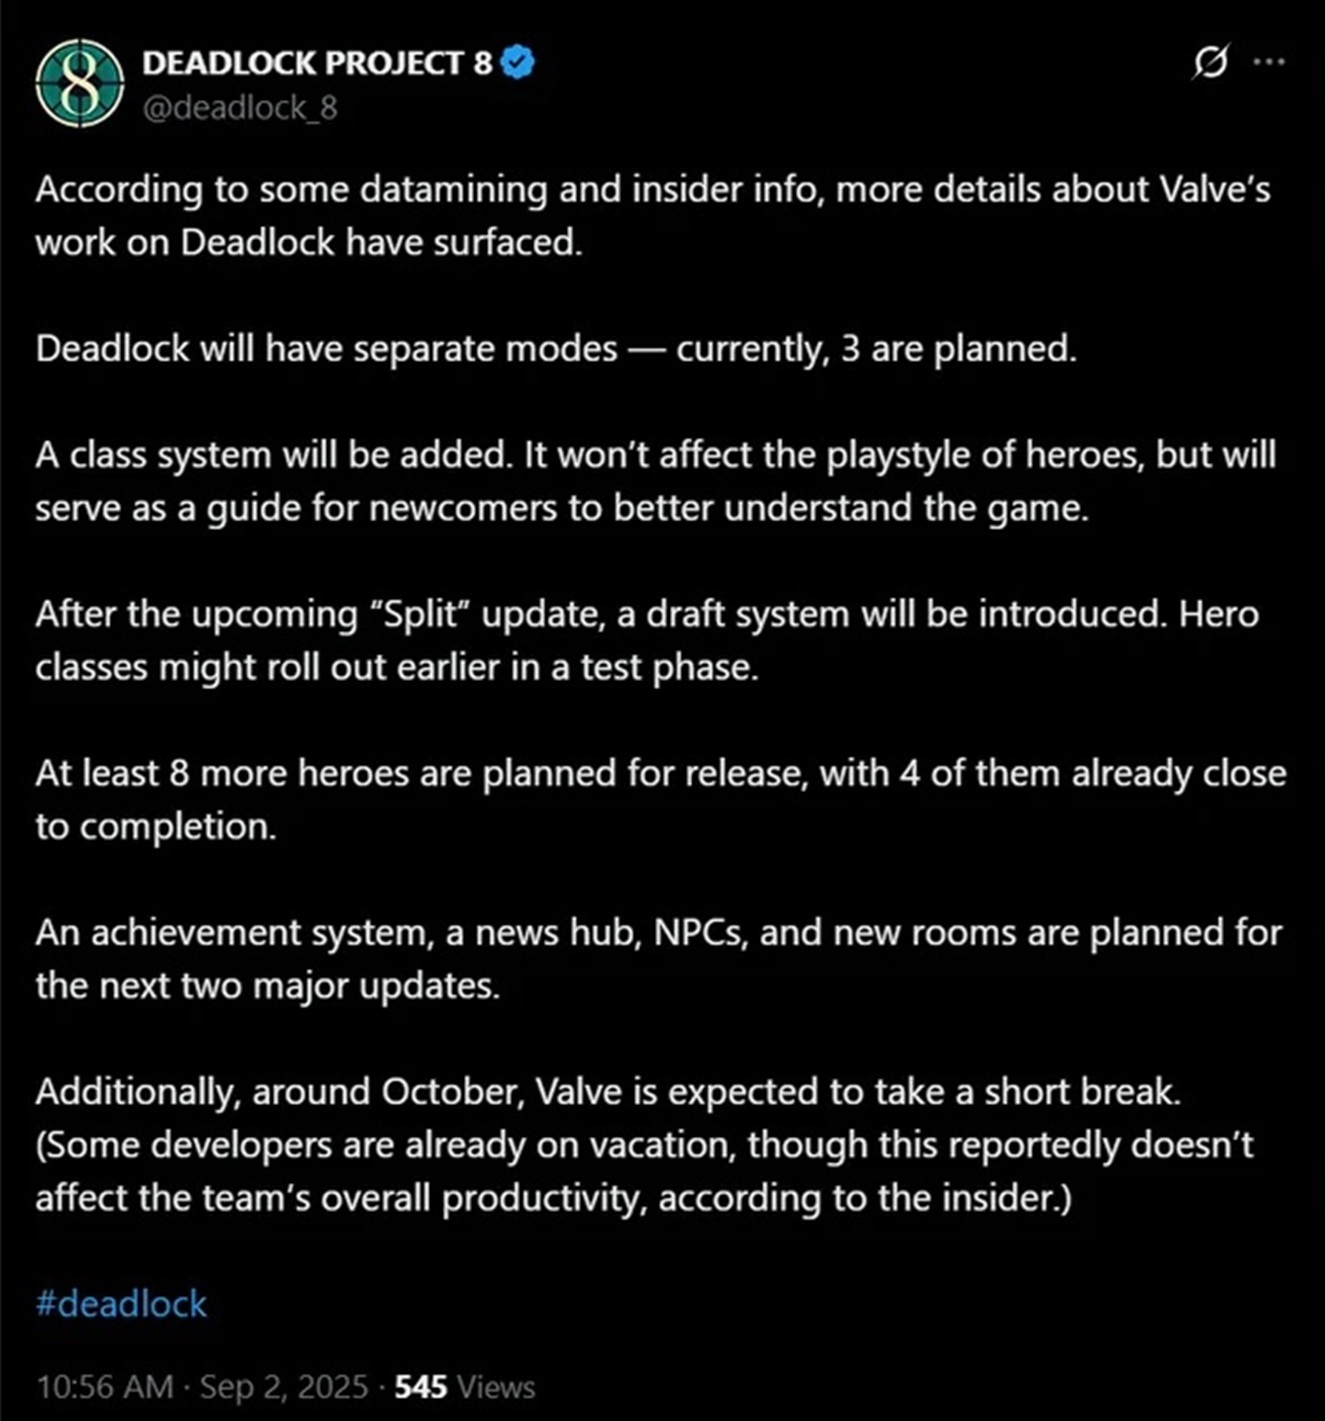Select the 'Additionally, around October' sentence
The width and height of the screenshot is (1325, 1421).
(x=608, y=1091)
